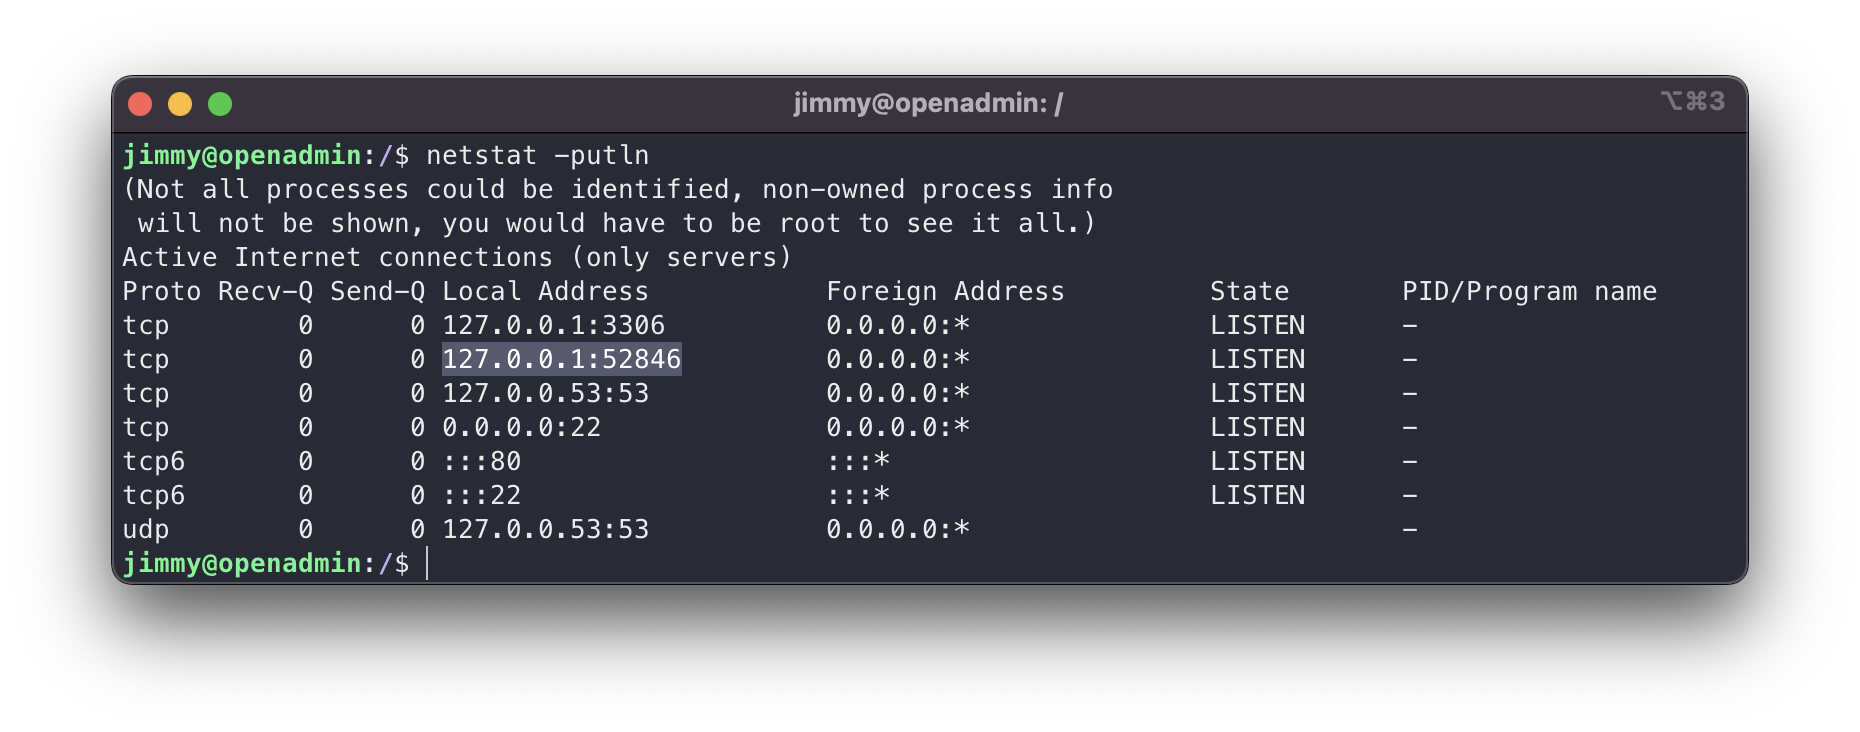Click the blinking cursor at the prompt

point(427,563)
